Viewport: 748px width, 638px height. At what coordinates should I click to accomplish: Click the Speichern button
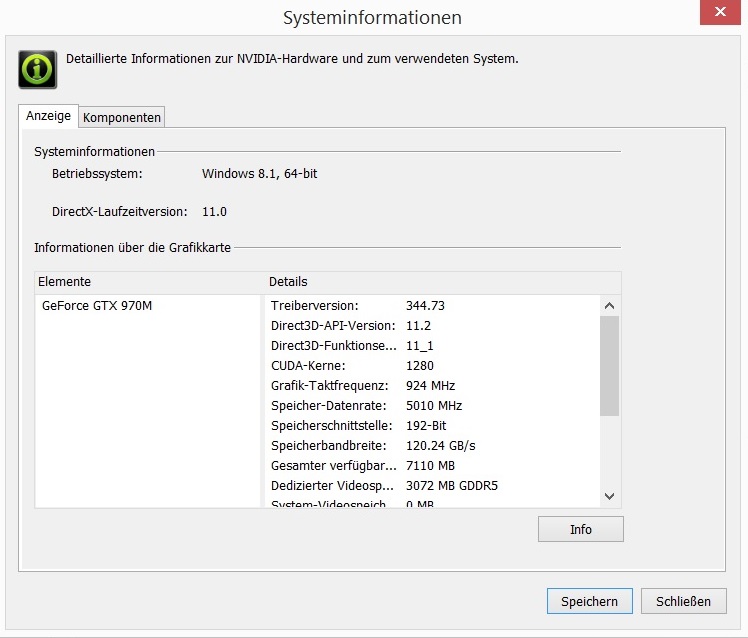click(589, 601)
